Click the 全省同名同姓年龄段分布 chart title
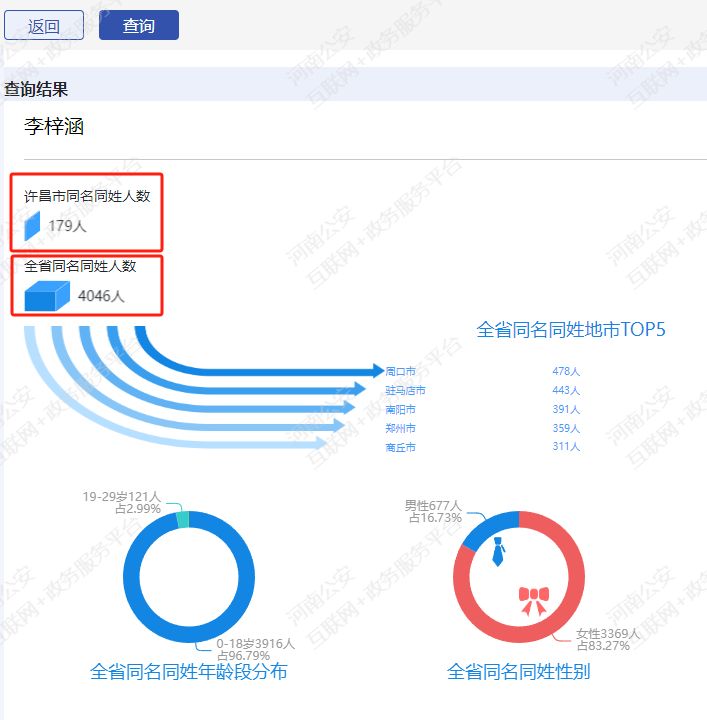 (x=188, y=672)
